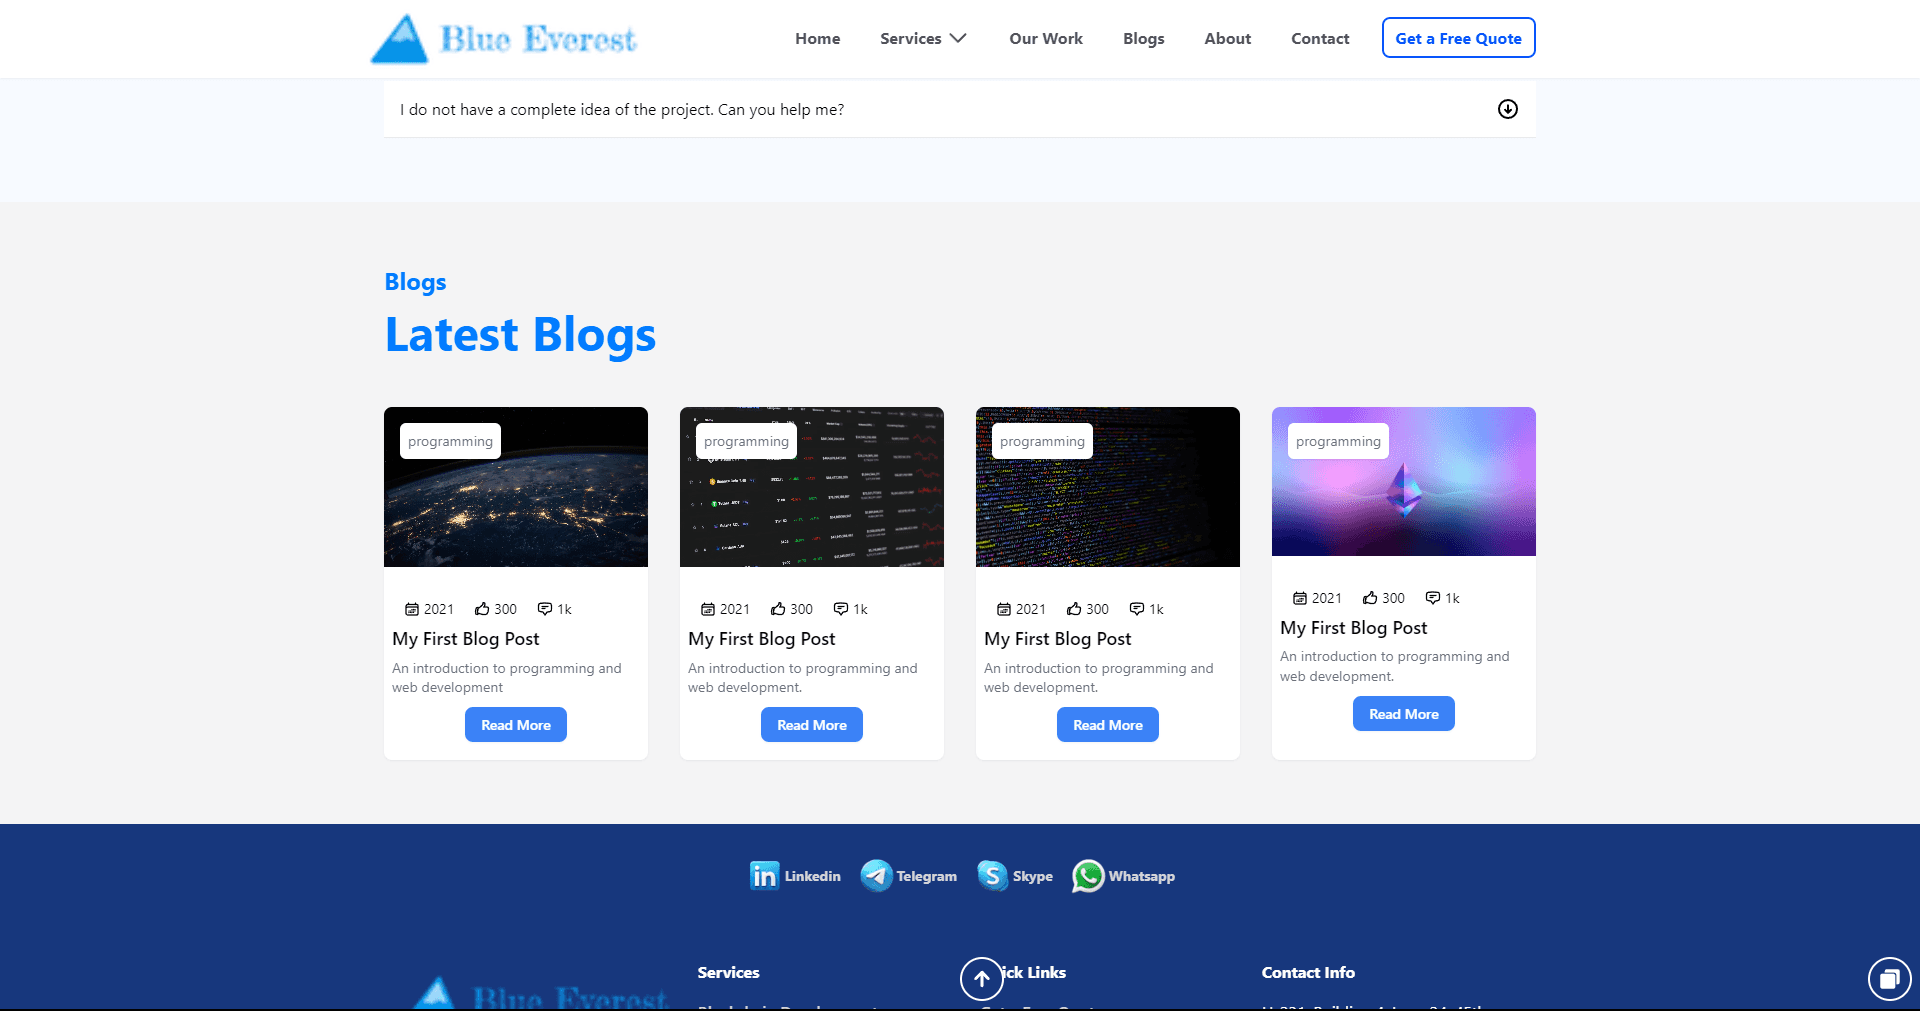Click Read More on second blog card

pos(812,725)
